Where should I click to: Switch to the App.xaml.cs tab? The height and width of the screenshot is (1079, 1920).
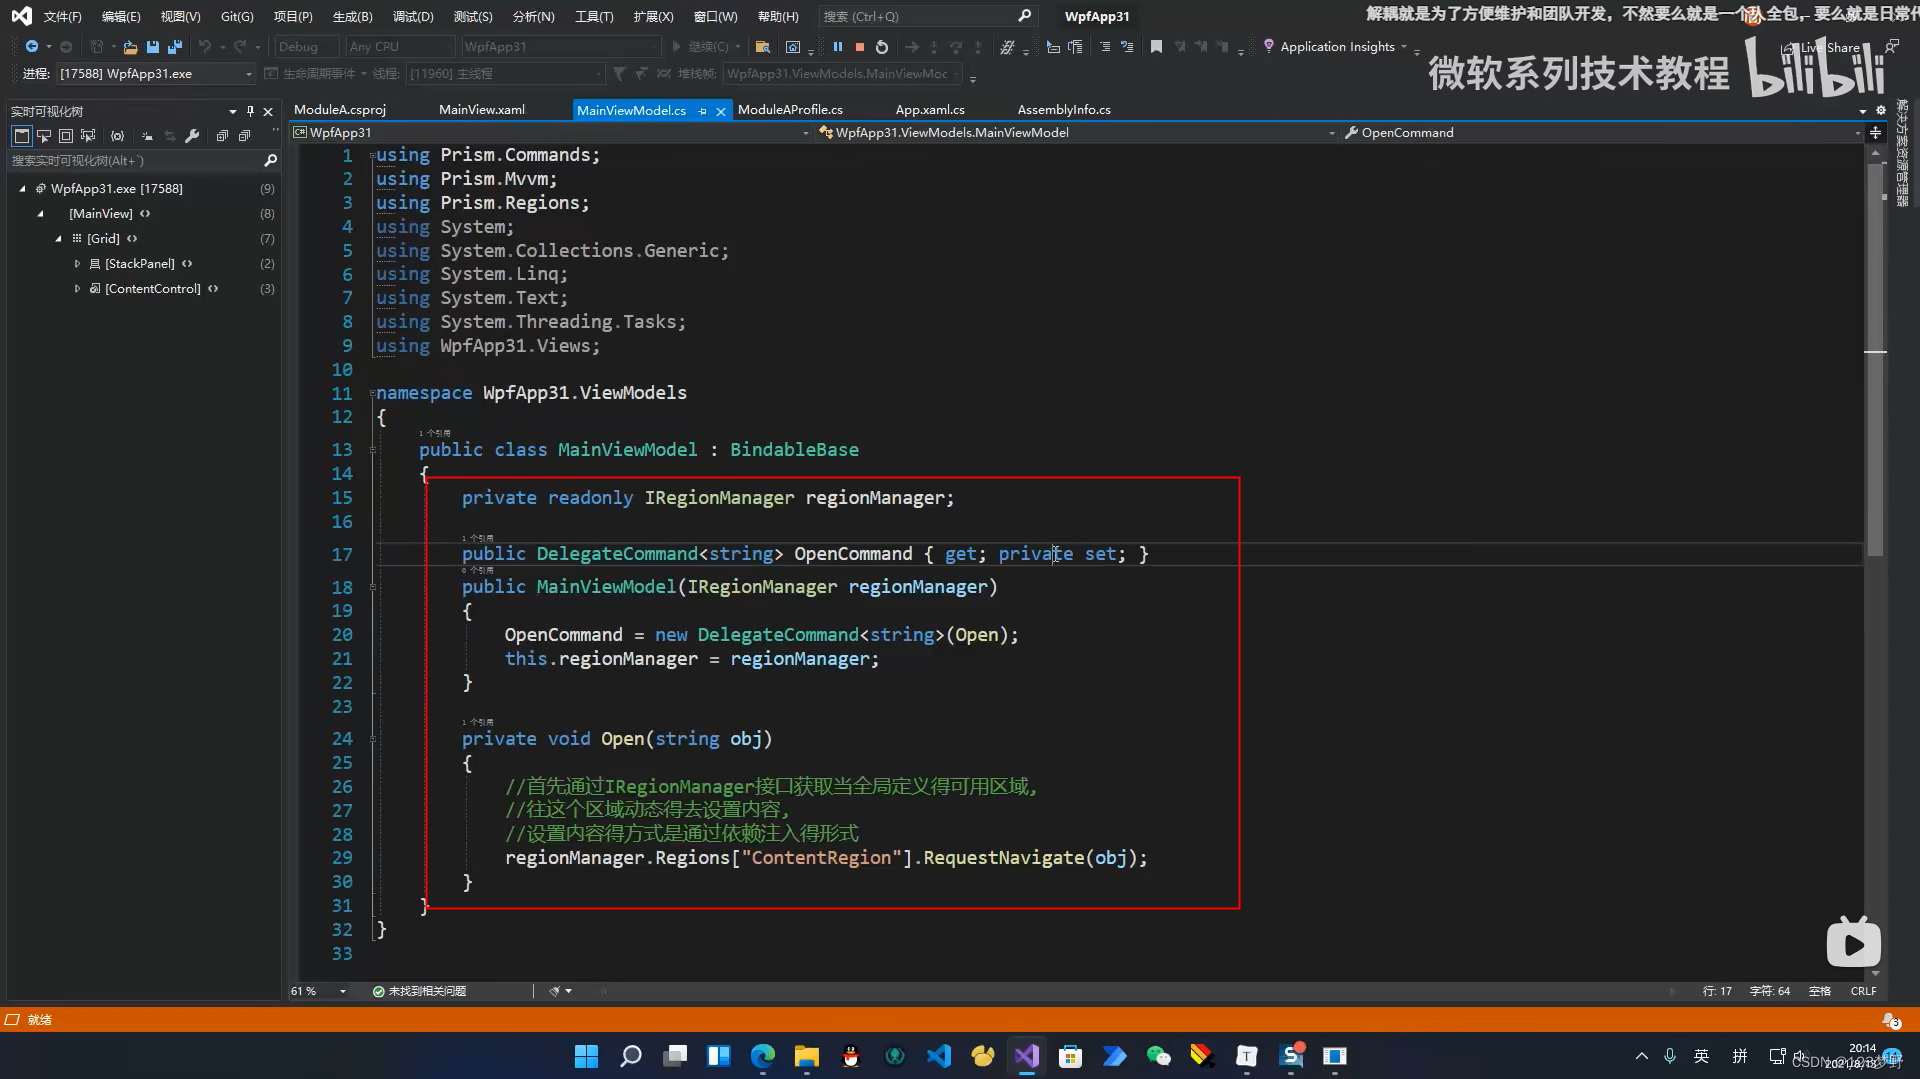(930, 109)
